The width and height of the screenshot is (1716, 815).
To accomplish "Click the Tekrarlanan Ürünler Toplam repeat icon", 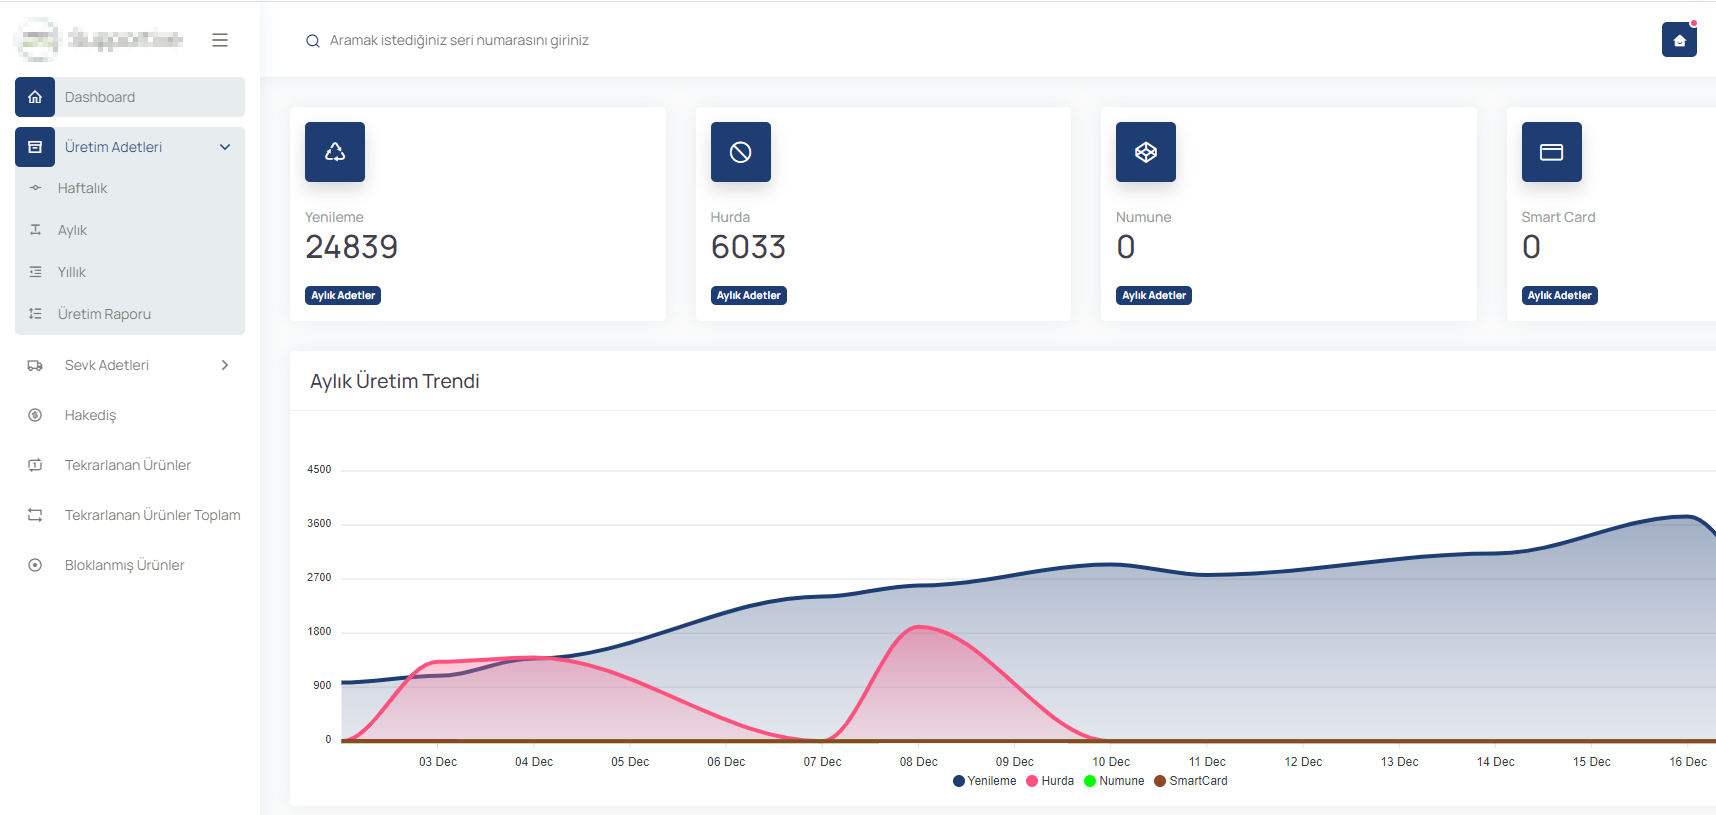I will pyautogui.click(x=35, y=515).
